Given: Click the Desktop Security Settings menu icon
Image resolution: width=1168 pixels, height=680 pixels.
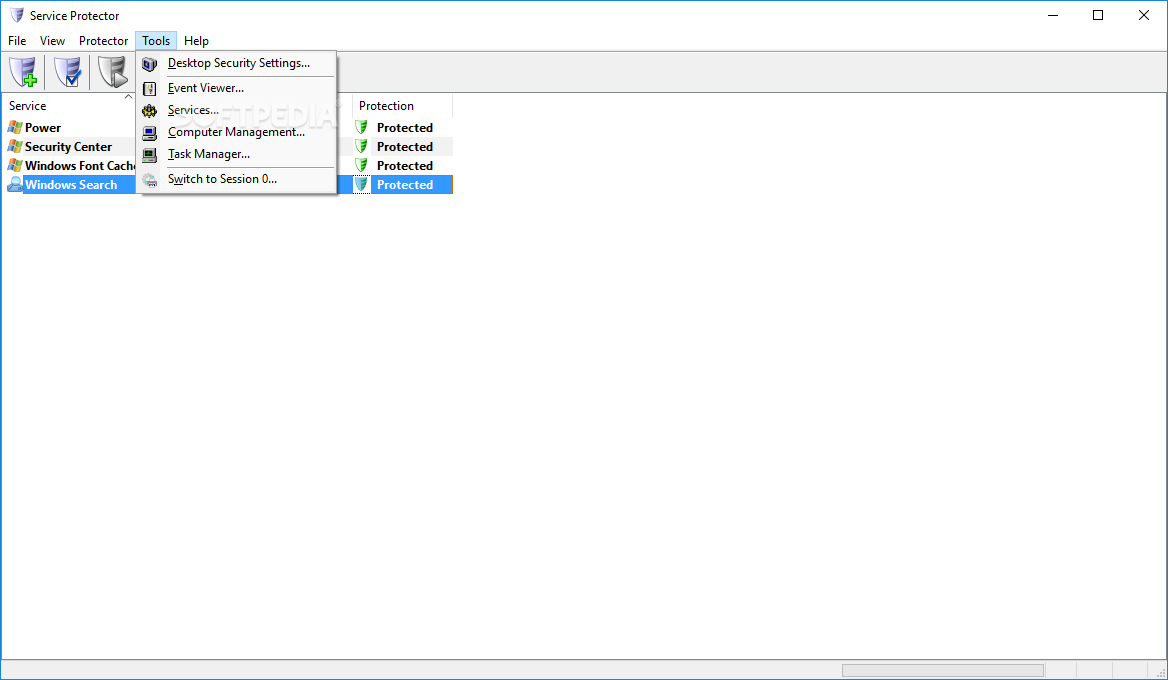Looking at the screenshot, I should (x=150, y=64).
